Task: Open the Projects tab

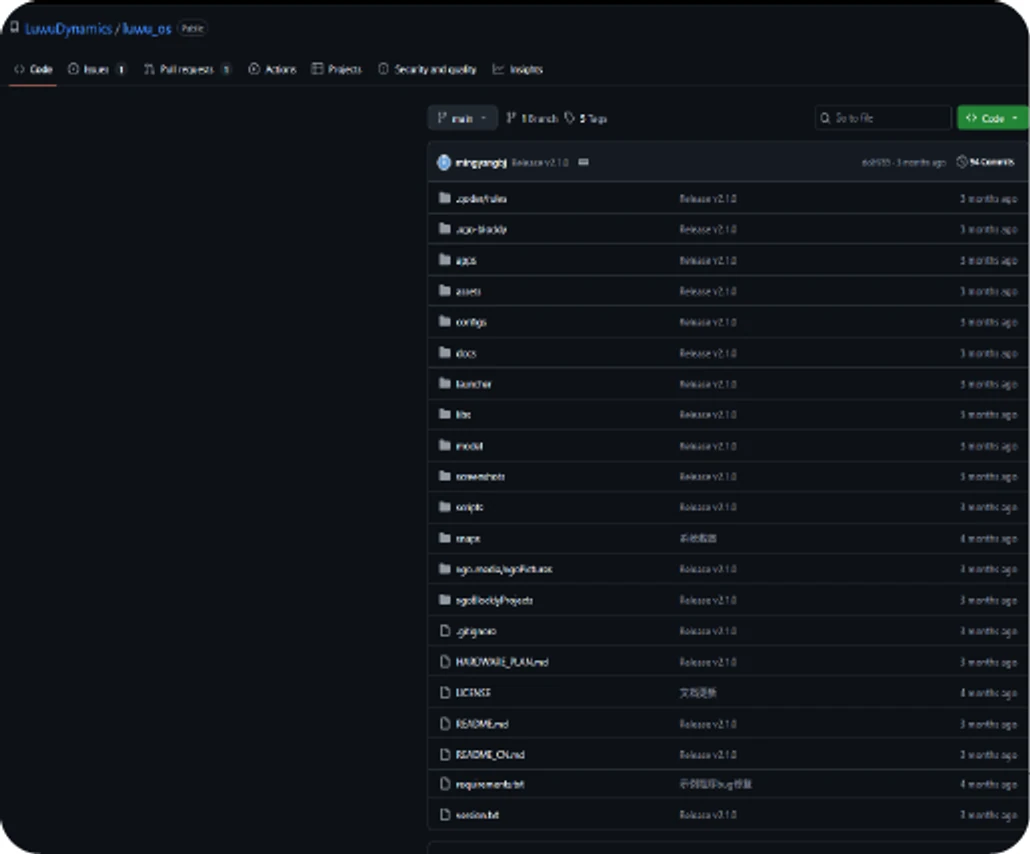Action: 336,69
